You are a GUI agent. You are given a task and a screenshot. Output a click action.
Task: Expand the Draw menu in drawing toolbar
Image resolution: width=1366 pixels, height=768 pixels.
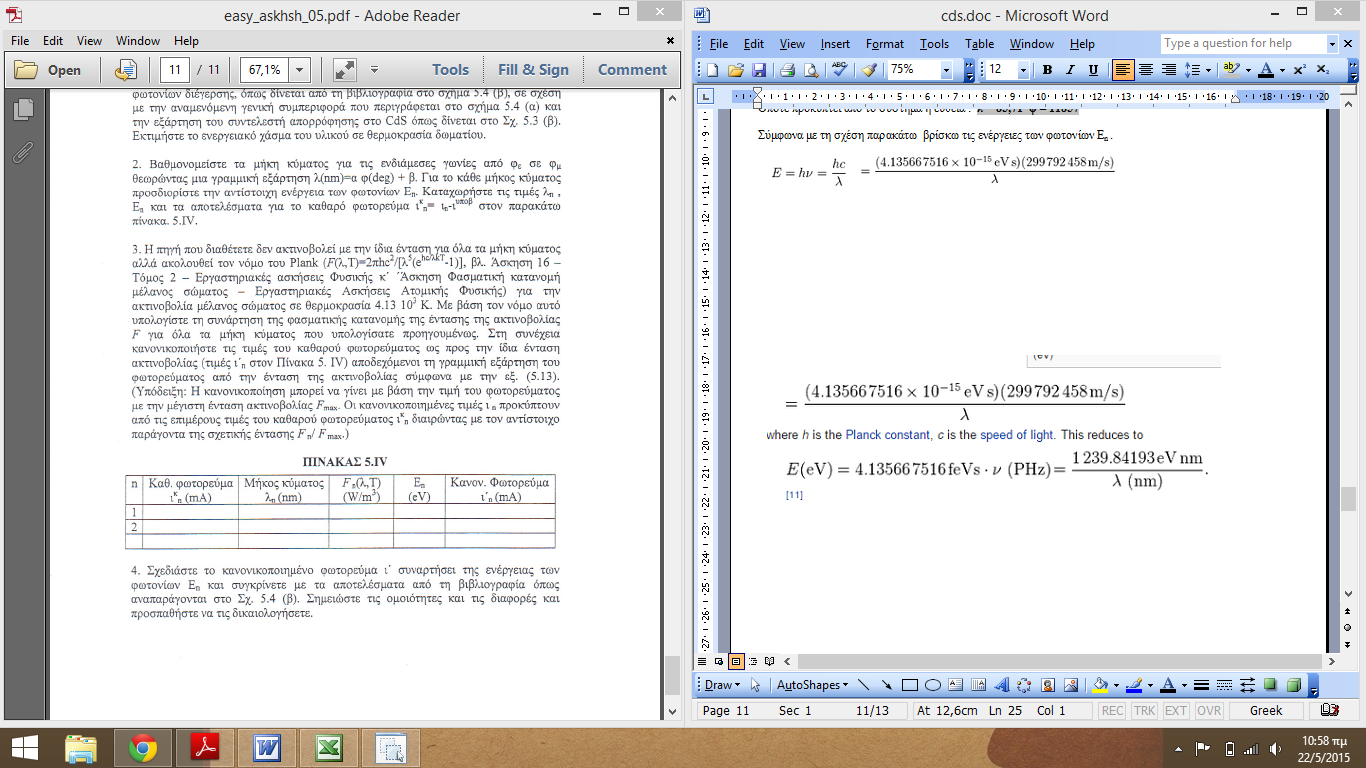tap(721, 685)
